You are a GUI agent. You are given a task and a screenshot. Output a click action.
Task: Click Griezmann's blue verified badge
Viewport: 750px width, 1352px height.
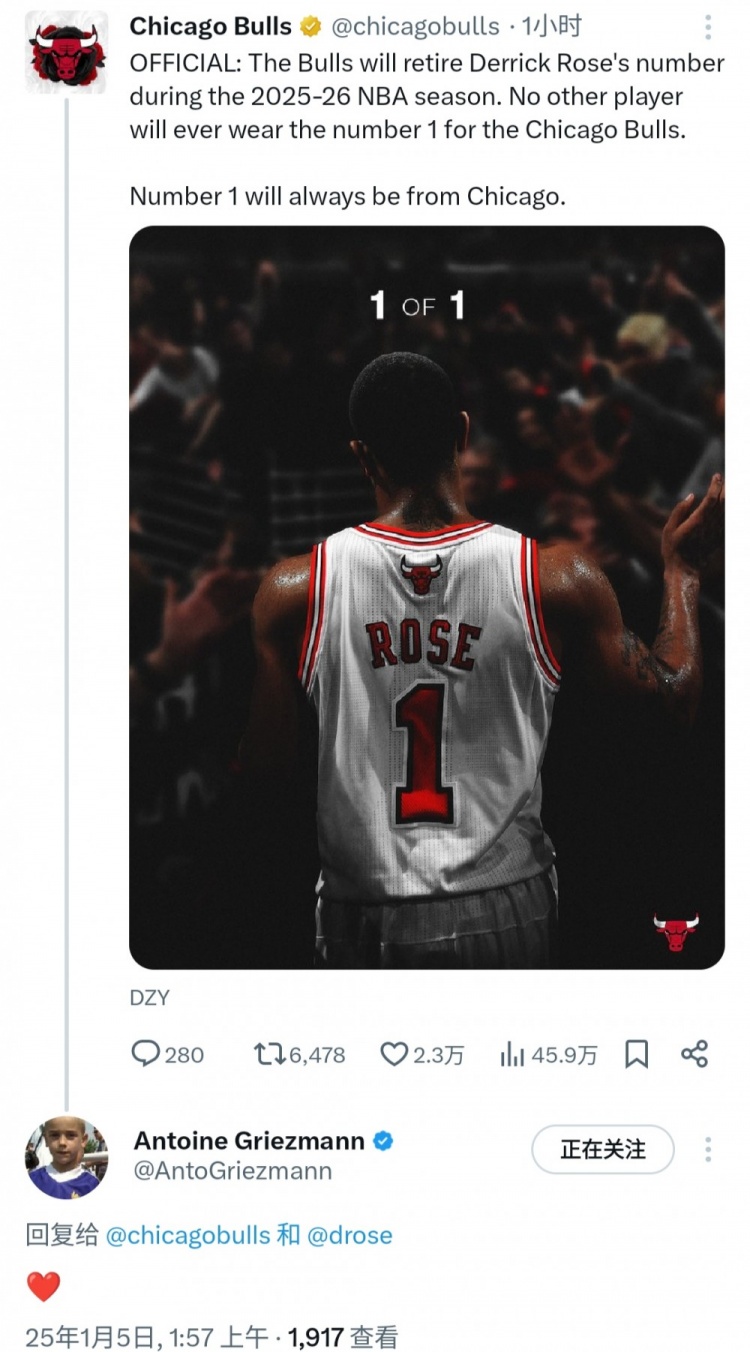tap(383, 1141)
